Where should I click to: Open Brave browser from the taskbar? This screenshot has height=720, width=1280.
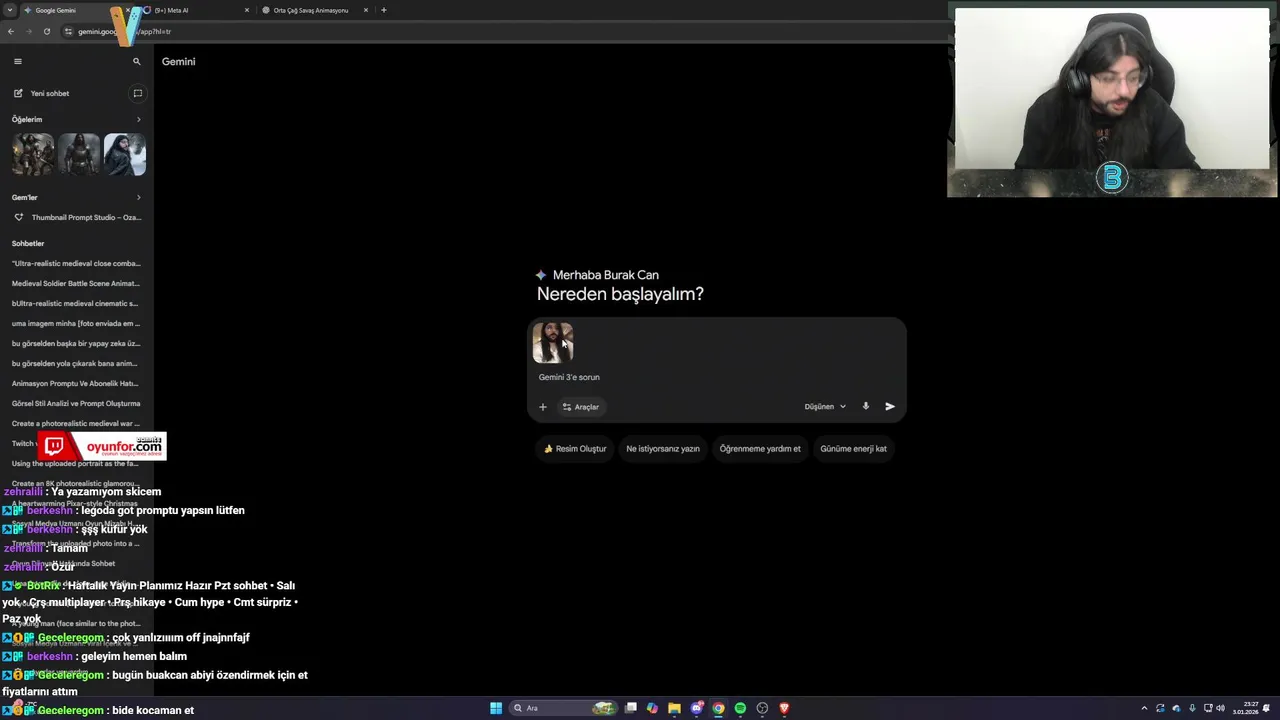784,708
